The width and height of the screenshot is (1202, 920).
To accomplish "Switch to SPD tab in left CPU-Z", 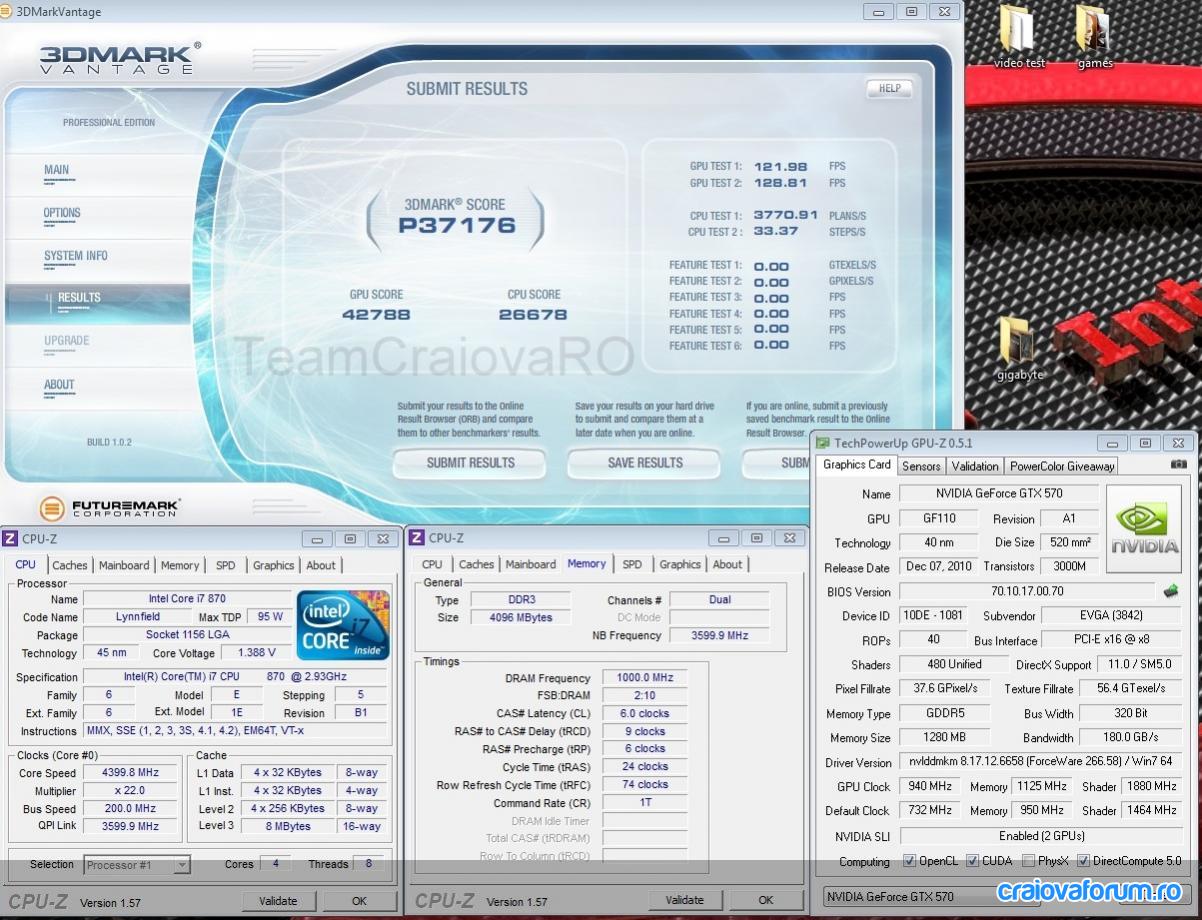I will 226,565.
